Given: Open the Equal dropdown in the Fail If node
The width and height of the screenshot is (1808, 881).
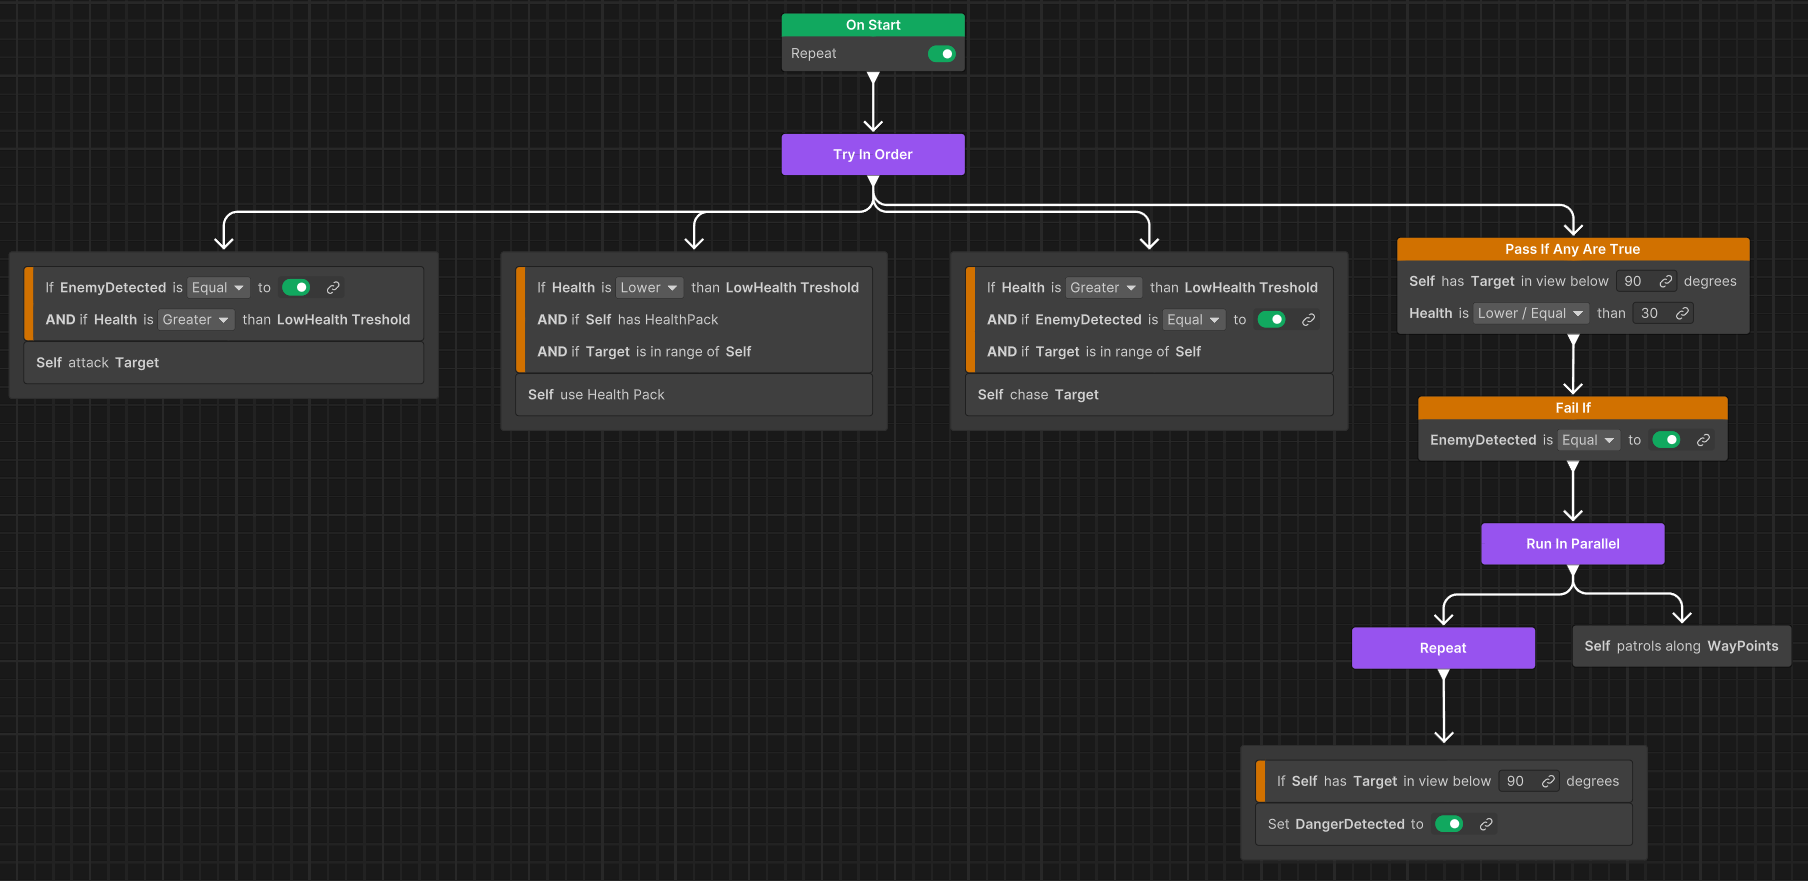Looking at the screenshot, I should click(1589, 440).
